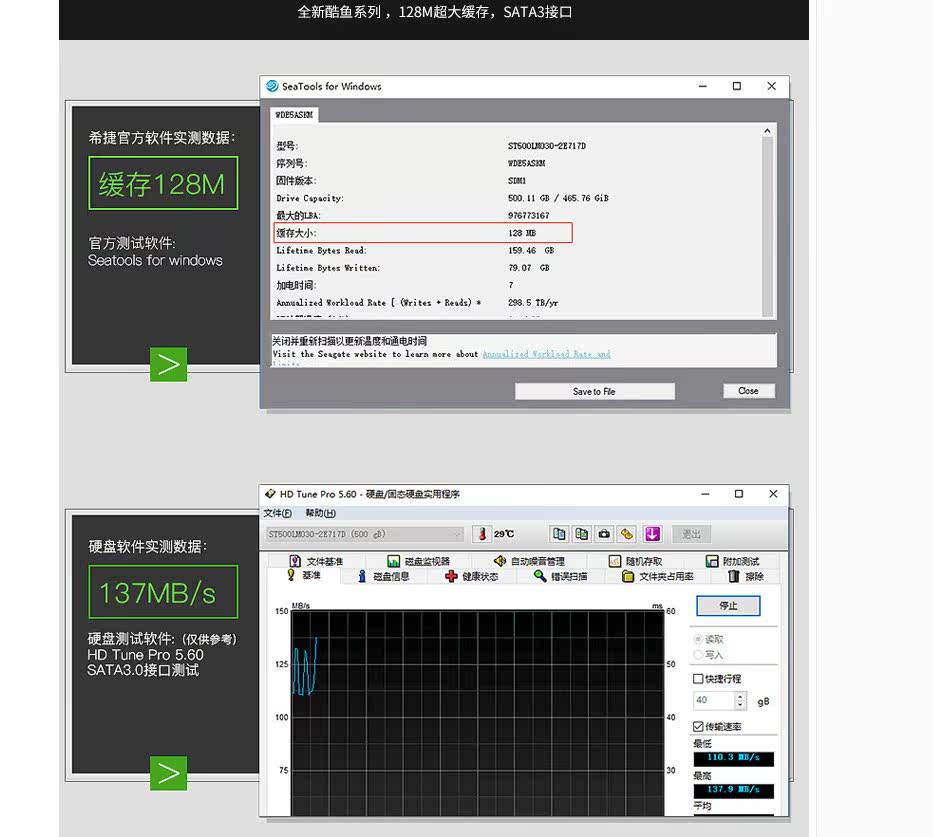Switch to the 磁盘信息 tab
The width and height of the screenshot is (933, 837).
384,576
